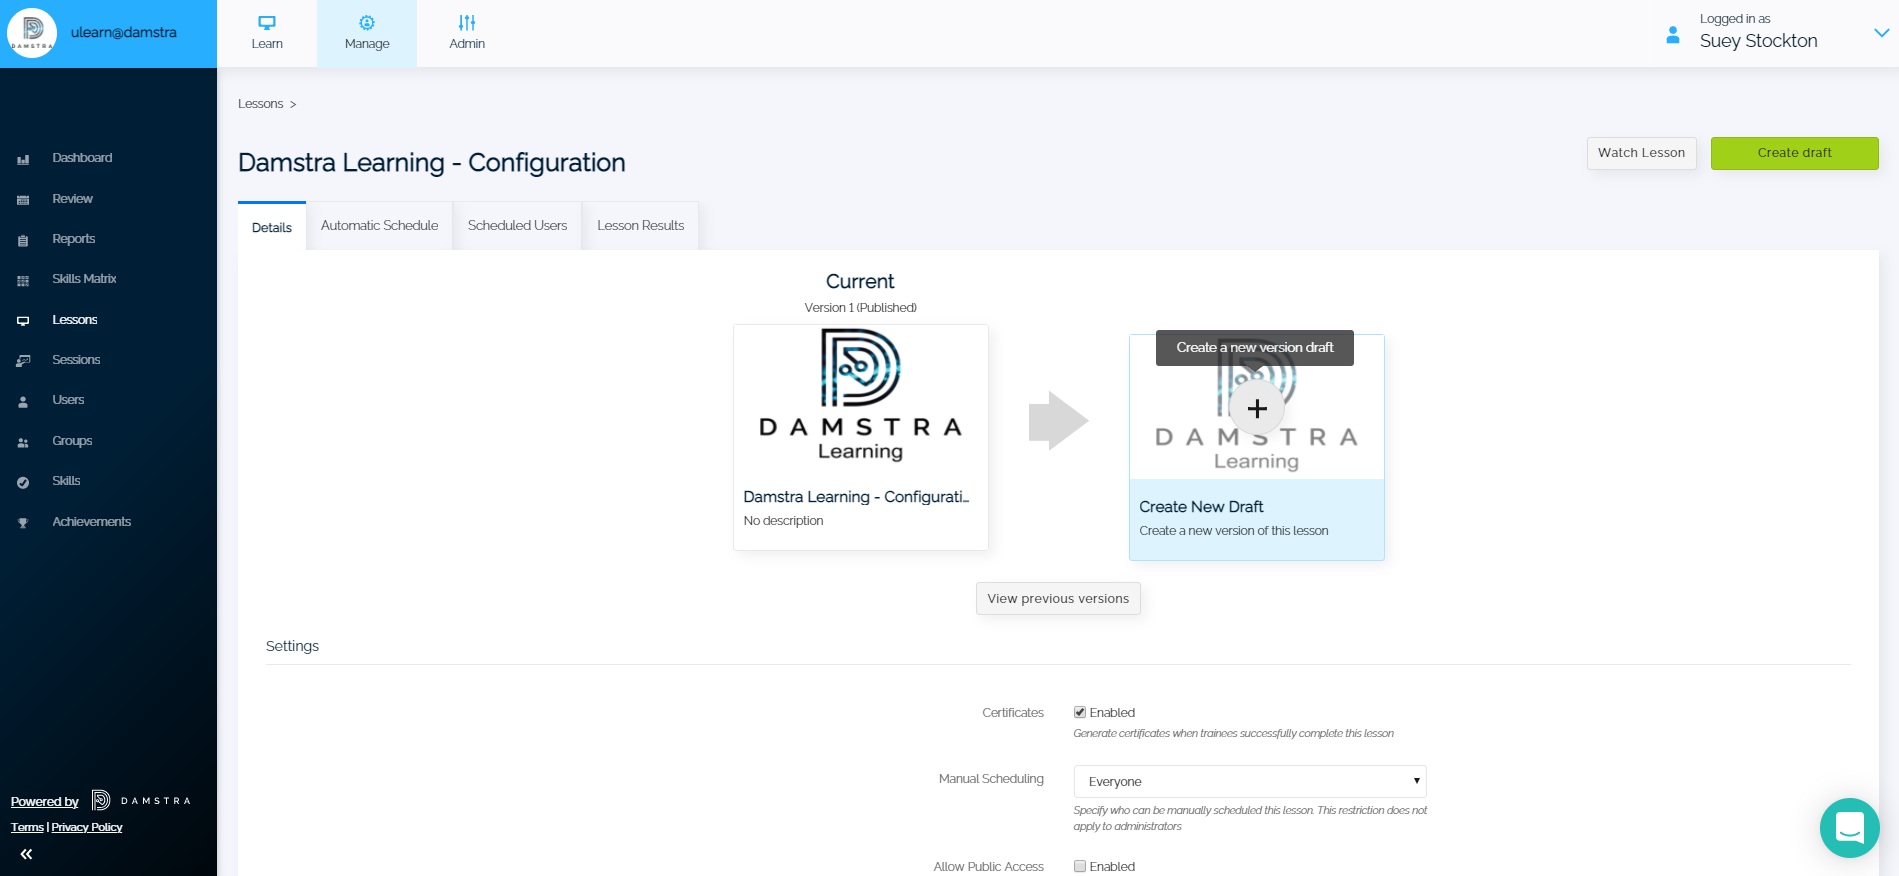Click the Learn monitor icon in top bar
This screenshot has height=876, width=1899.
[267, 23]
